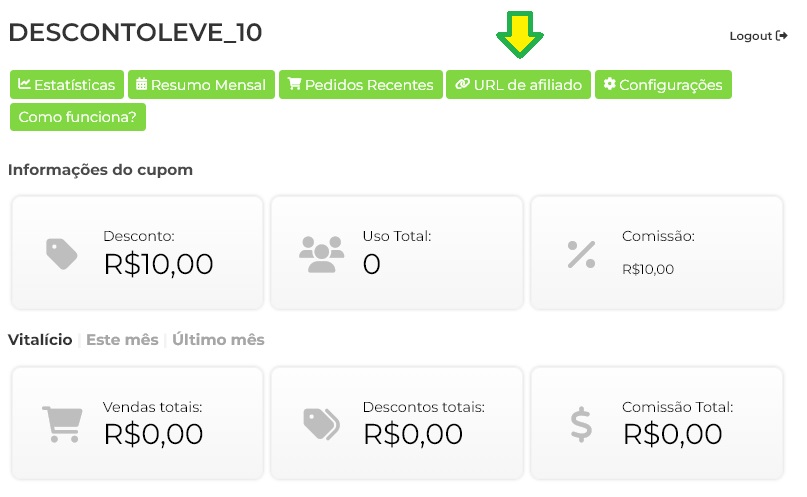Click the Comissão Total R$0,00 value
Viewport: 807px width, 497px height.
tap(672, 434)
